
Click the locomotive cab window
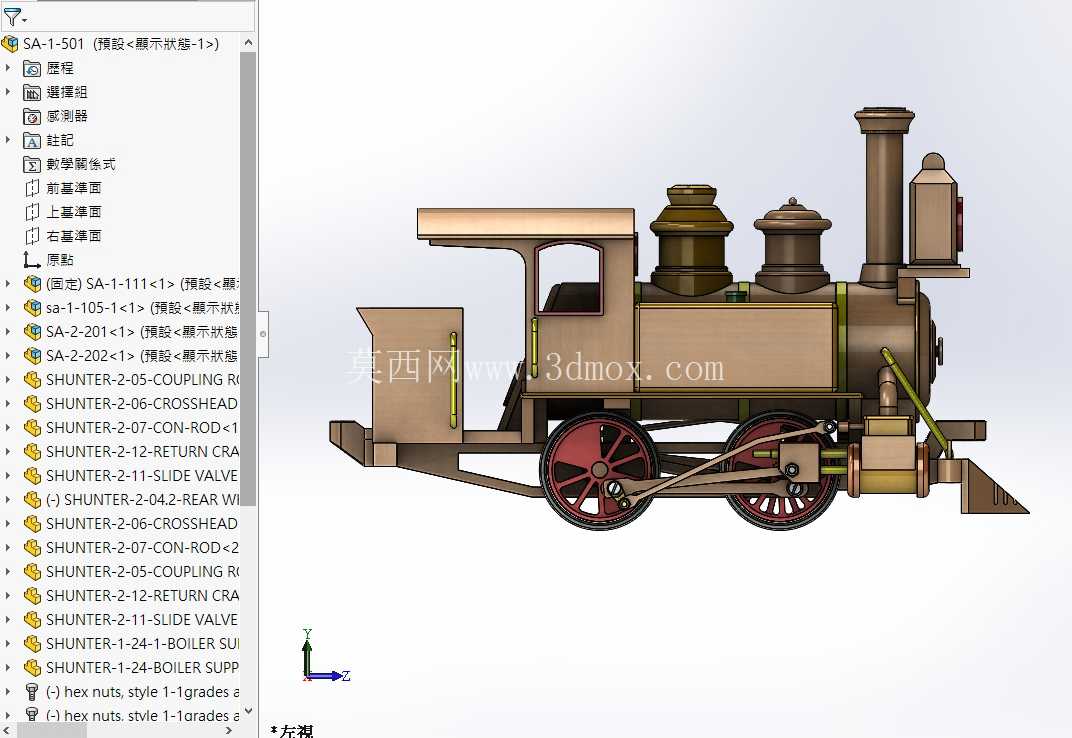[x=569, y=278]
